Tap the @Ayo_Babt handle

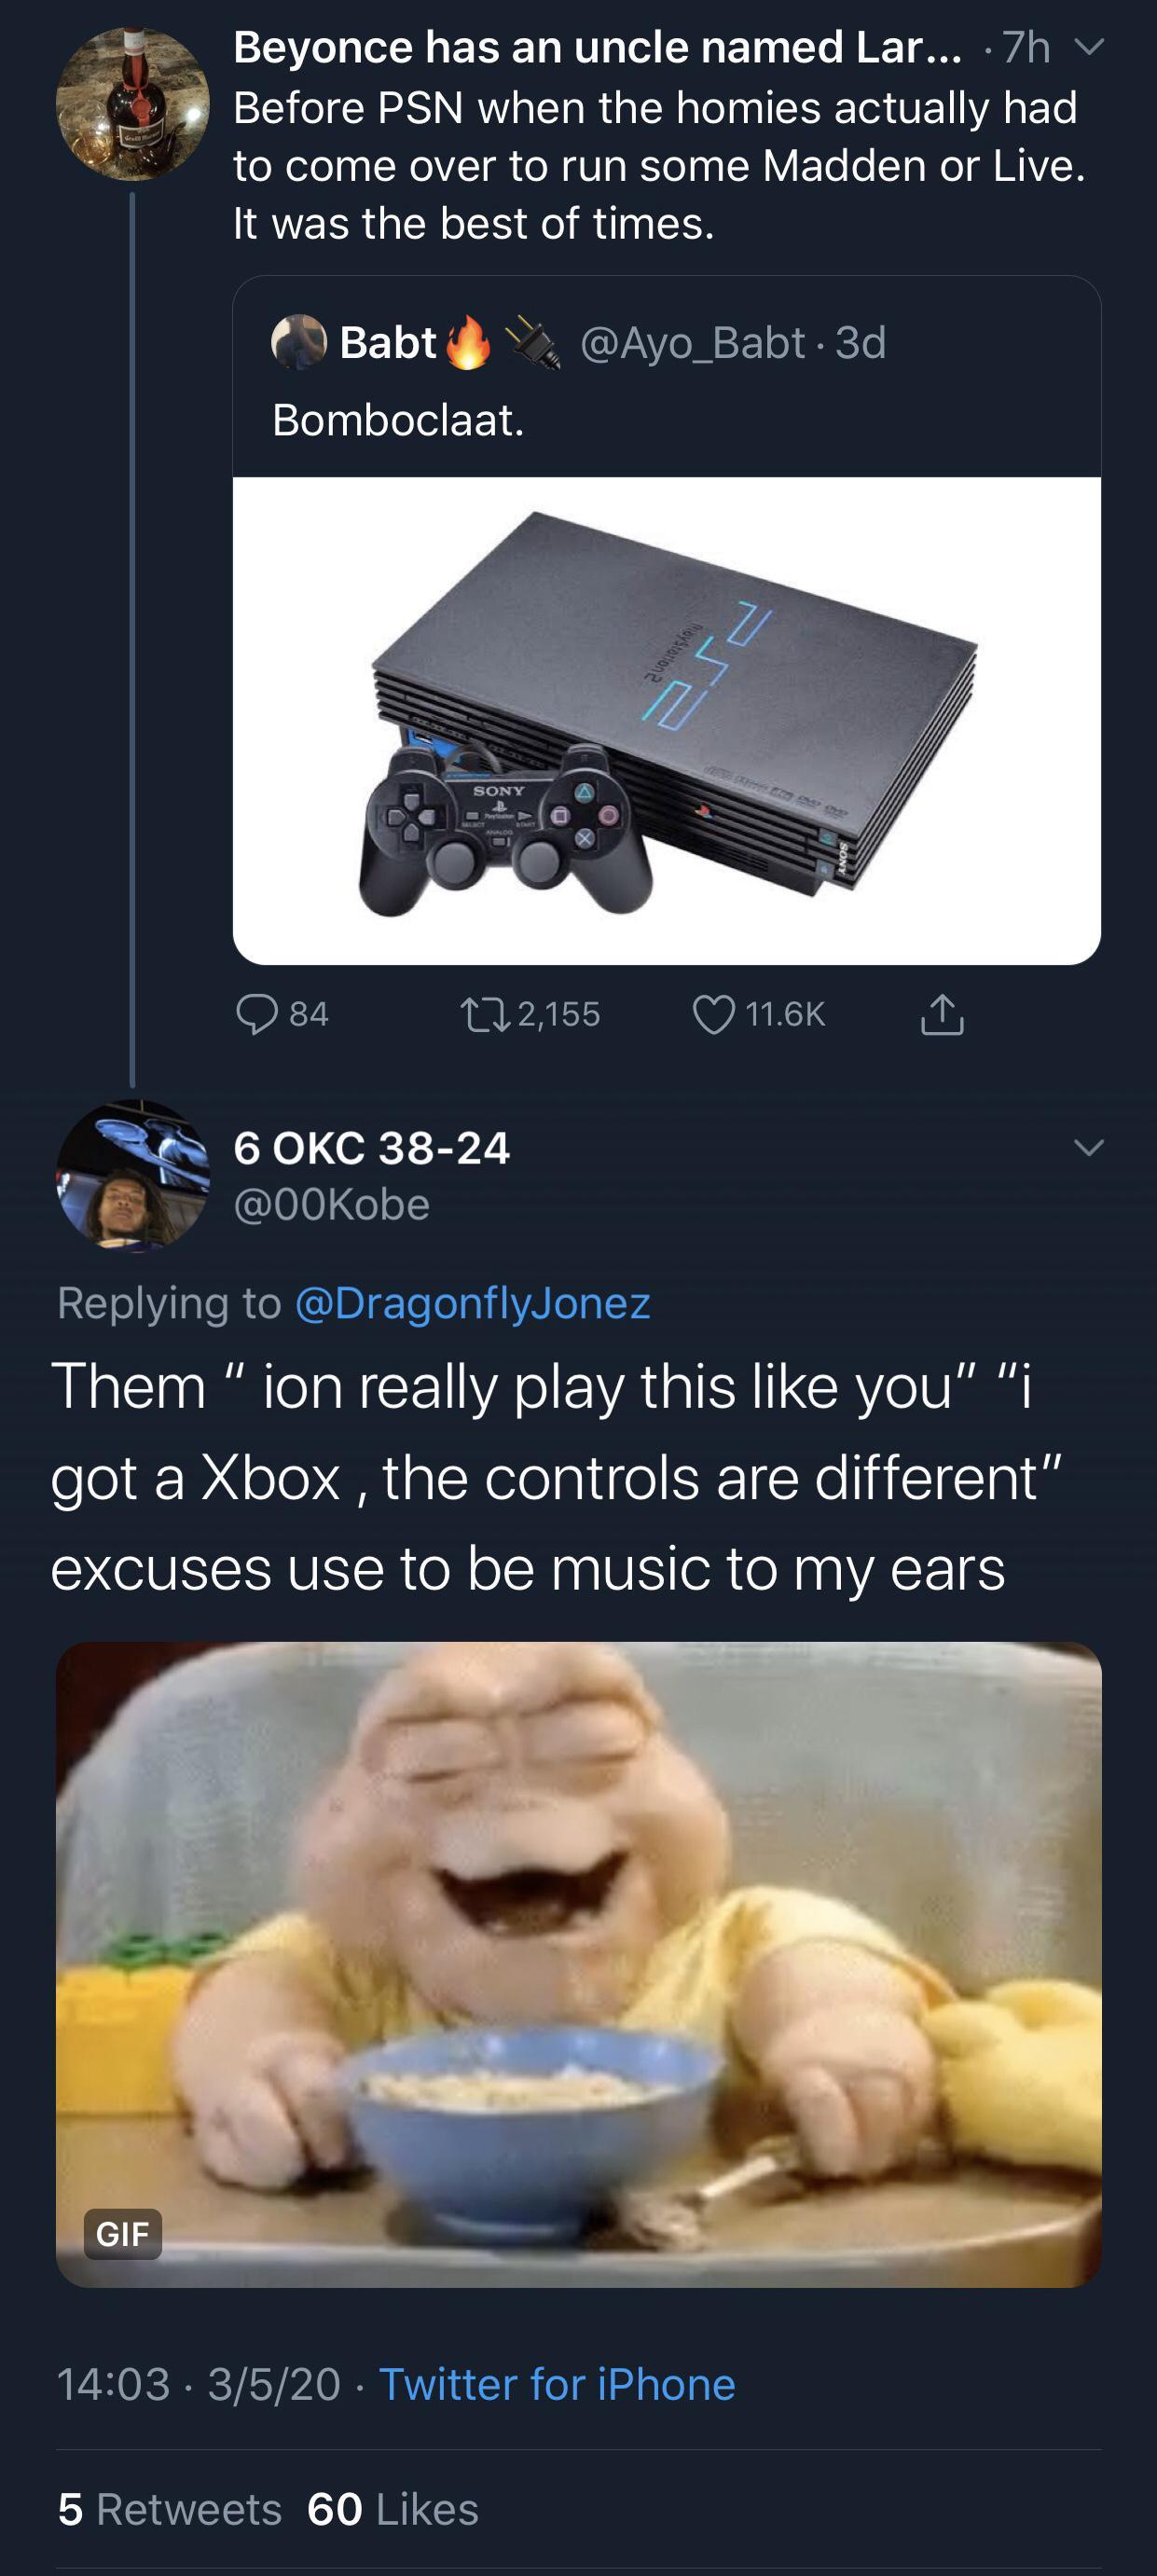click(692, 343)
